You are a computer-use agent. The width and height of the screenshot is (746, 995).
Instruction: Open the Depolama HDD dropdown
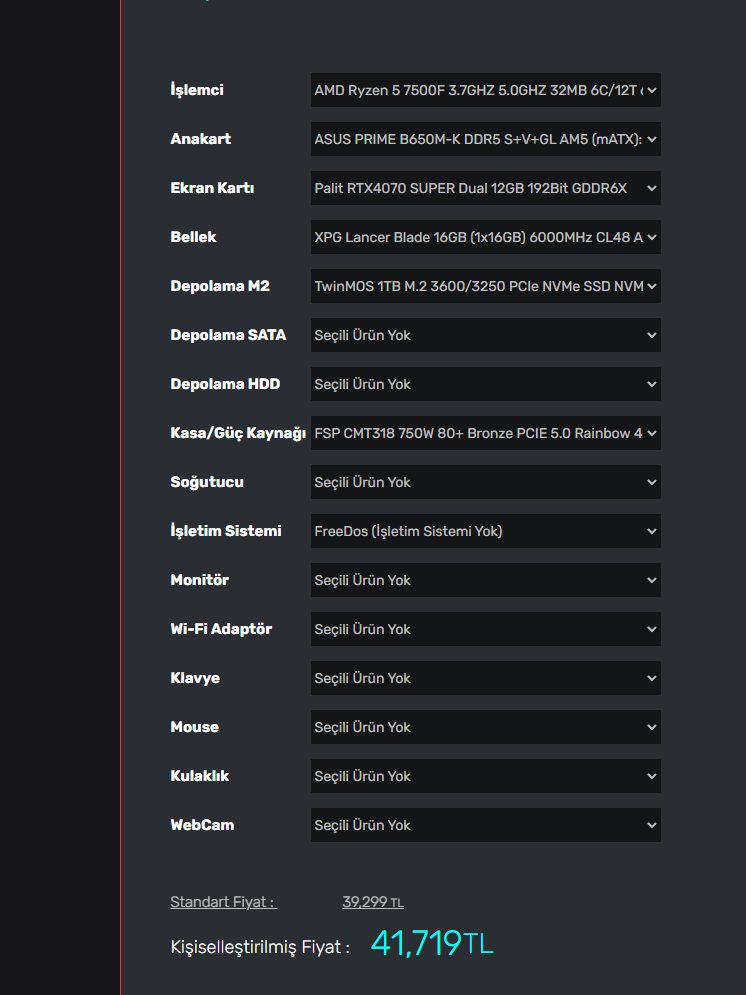[485, 384]
